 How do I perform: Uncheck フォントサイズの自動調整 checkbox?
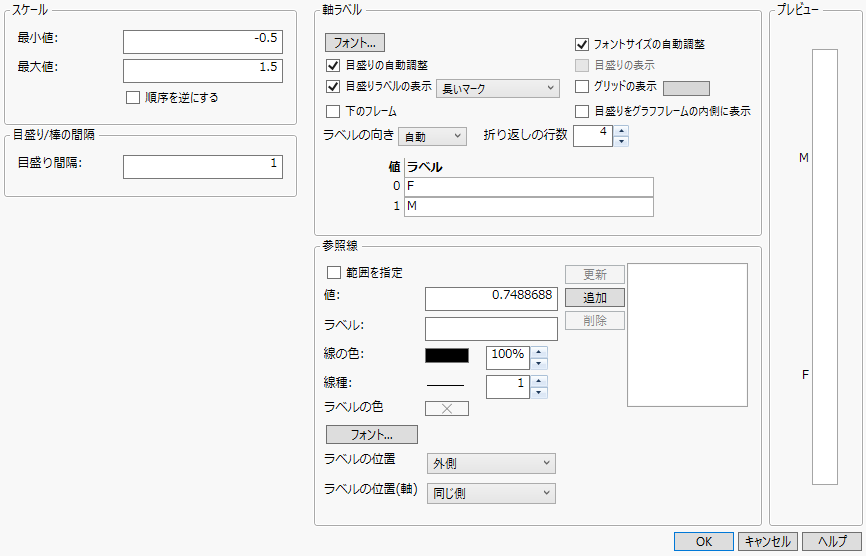[582, 44]
